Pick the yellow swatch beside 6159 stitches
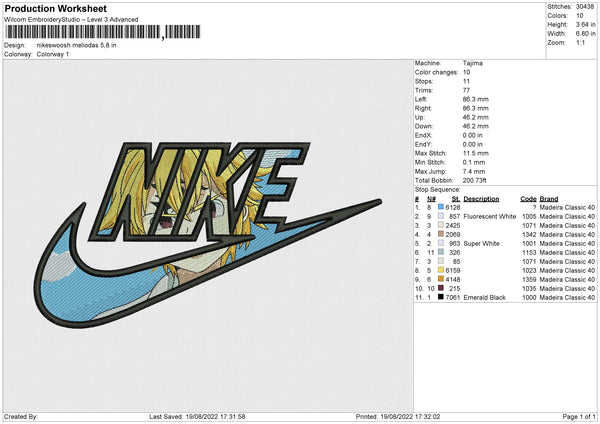 tap(441, 270)
